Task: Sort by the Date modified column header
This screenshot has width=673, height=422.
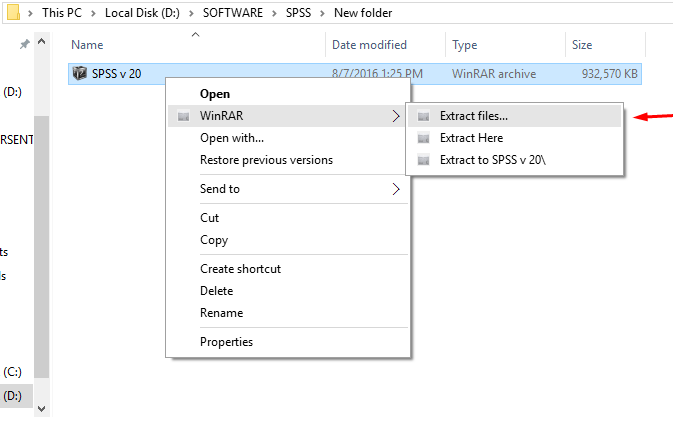Action: (x=369, y=45)
